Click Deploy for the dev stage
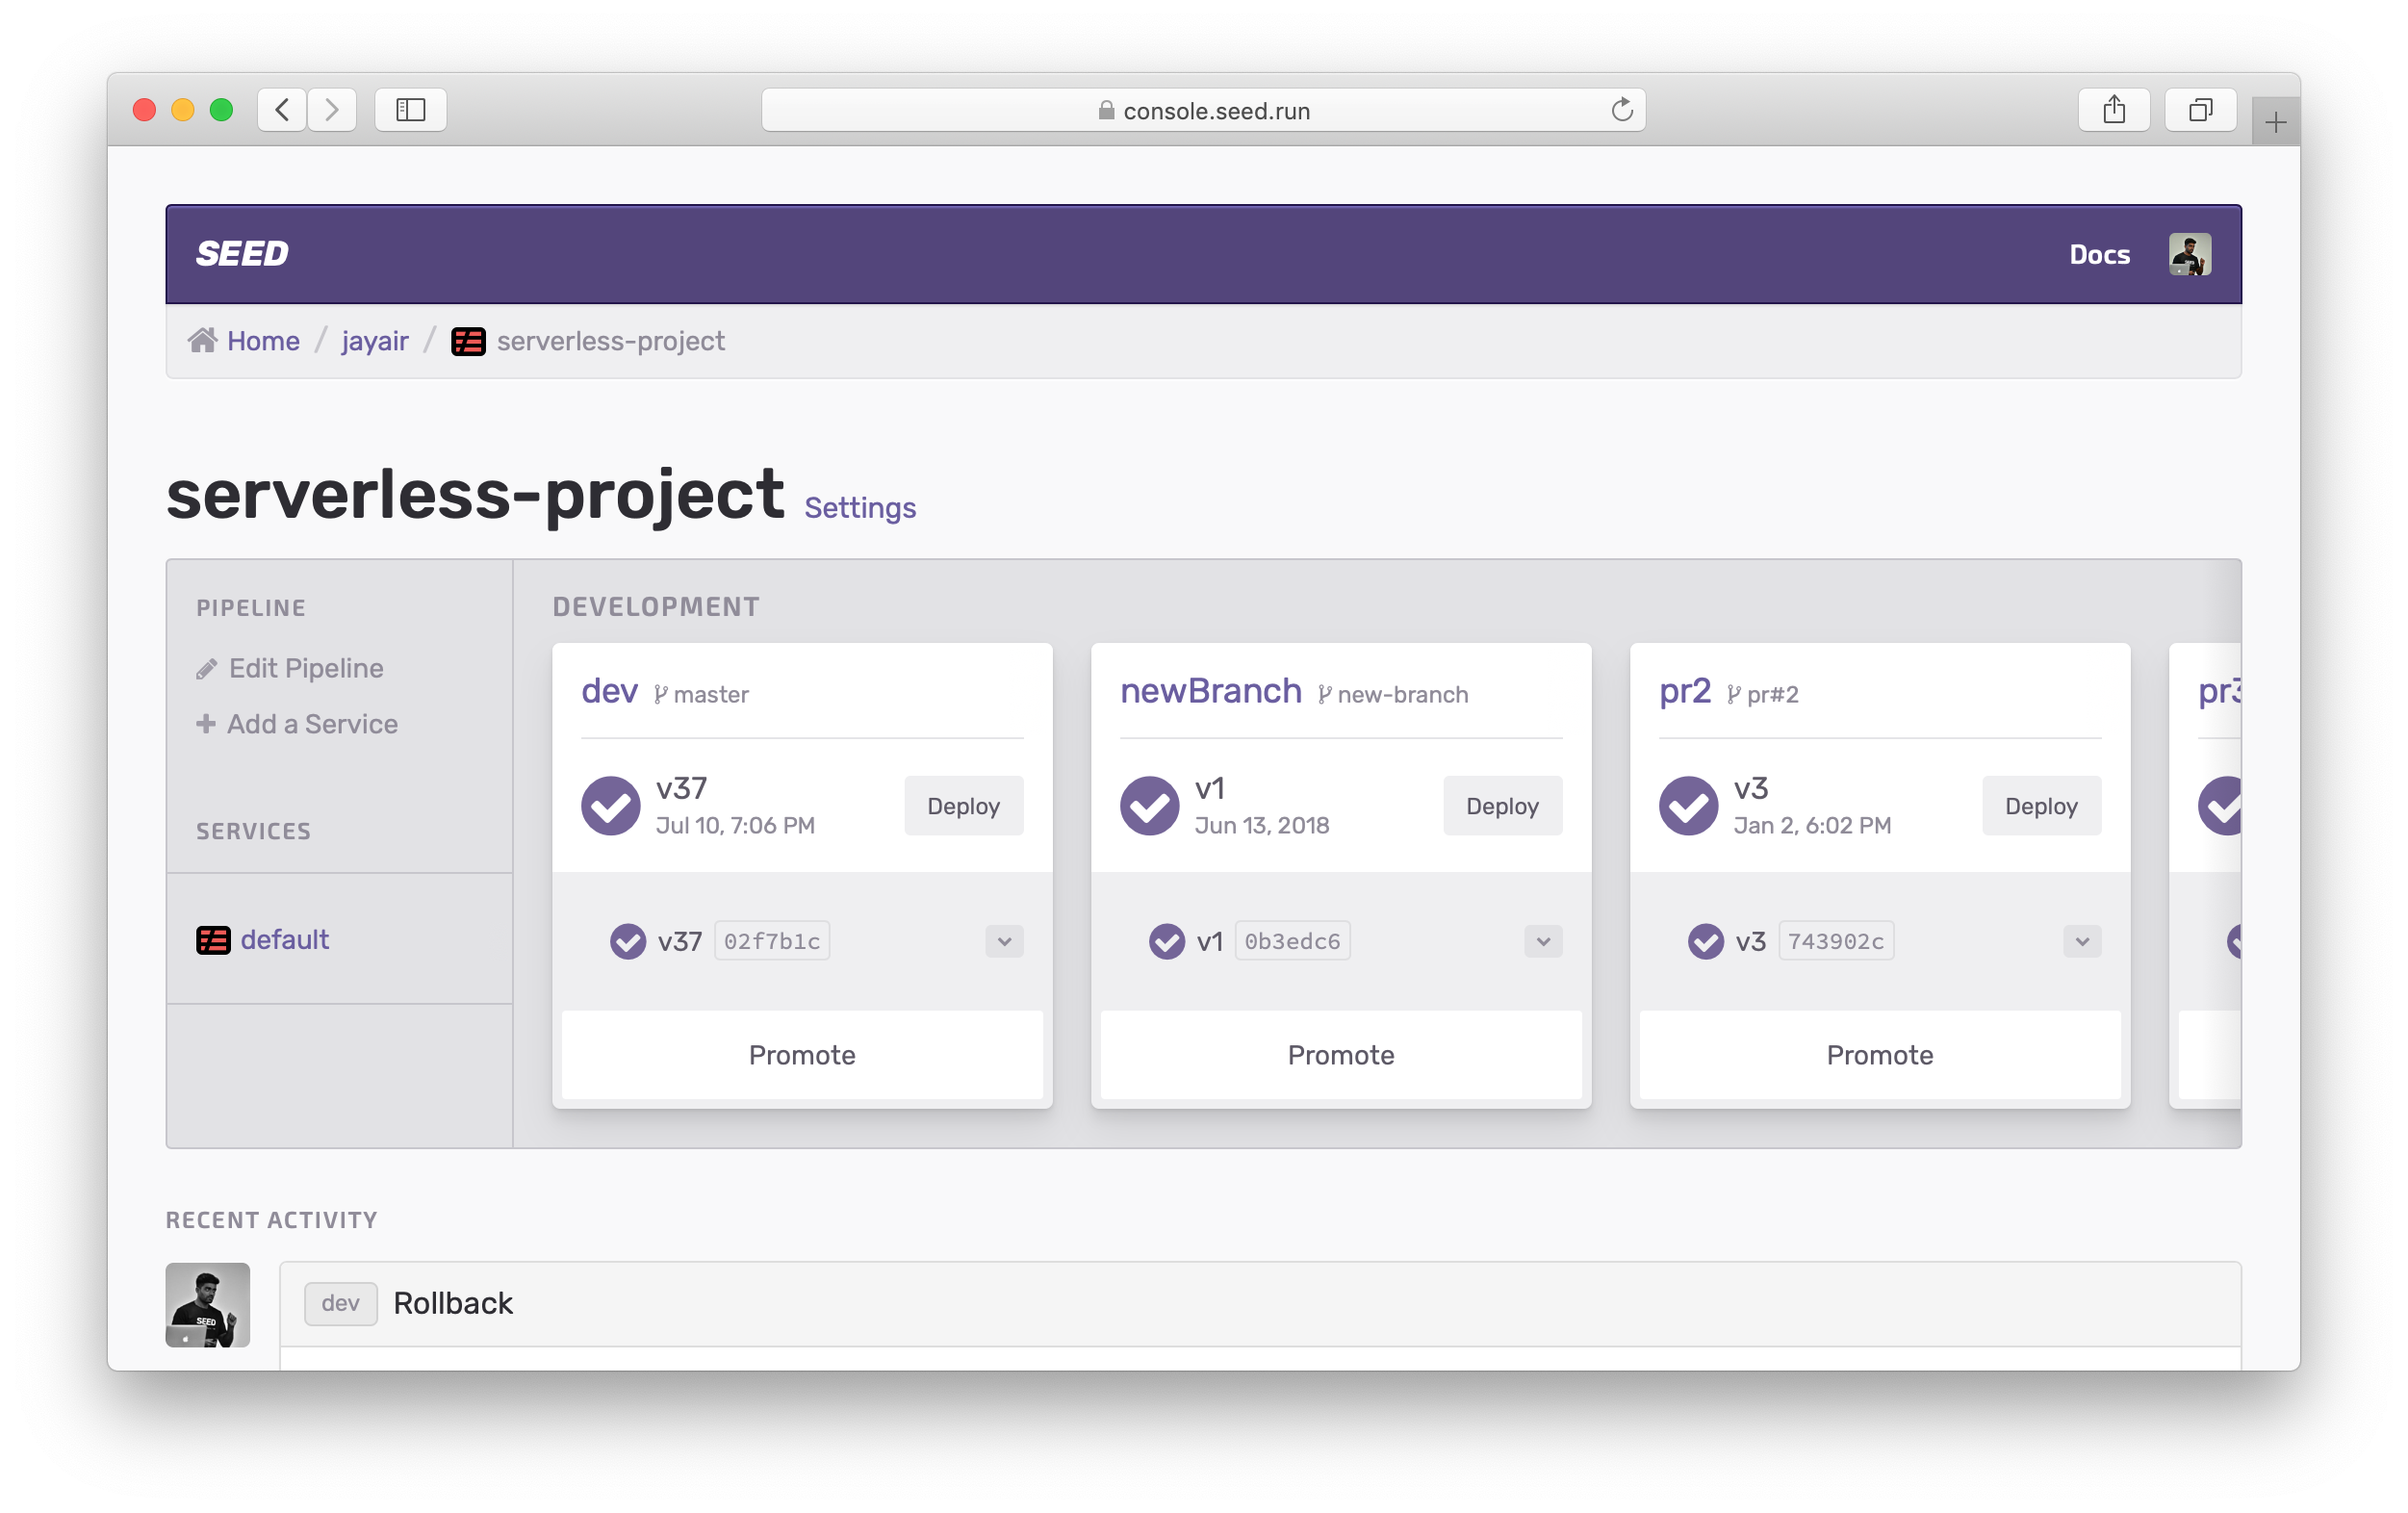 click(x=963, y=806)
